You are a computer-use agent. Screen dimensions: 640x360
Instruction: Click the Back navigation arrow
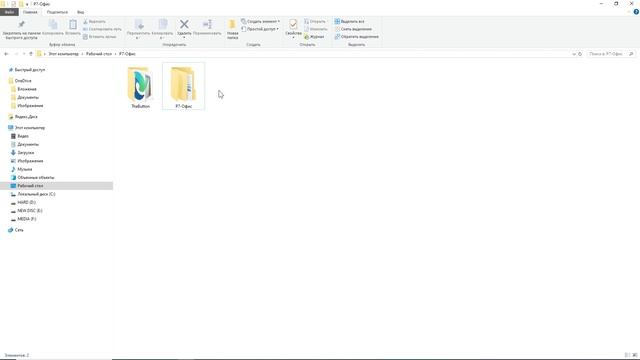[x=6, y=54]
